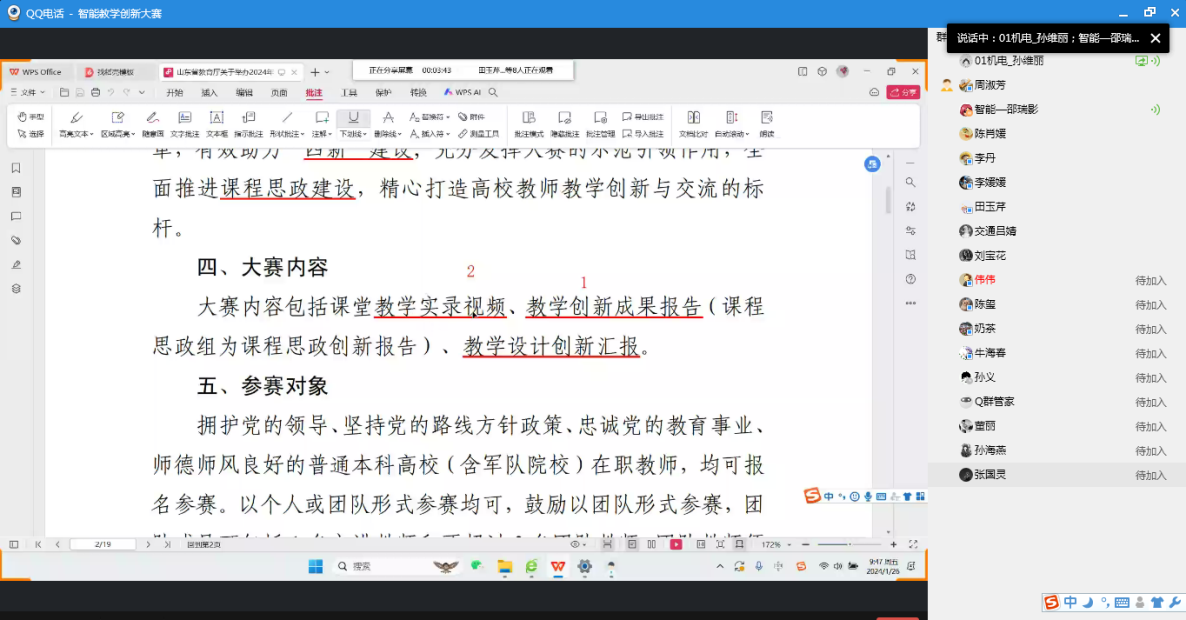The width and height of the screenshot is (1186, 620).
Task: Toggle 批注模式 annotation mode
Action: (x=529, y=123)
